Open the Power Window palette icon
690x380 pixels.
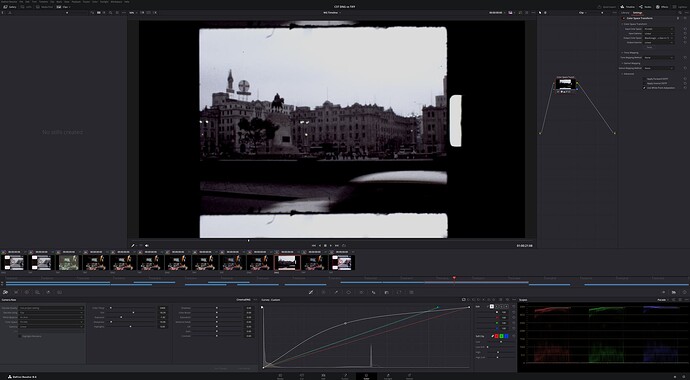[x=349, y=292]
